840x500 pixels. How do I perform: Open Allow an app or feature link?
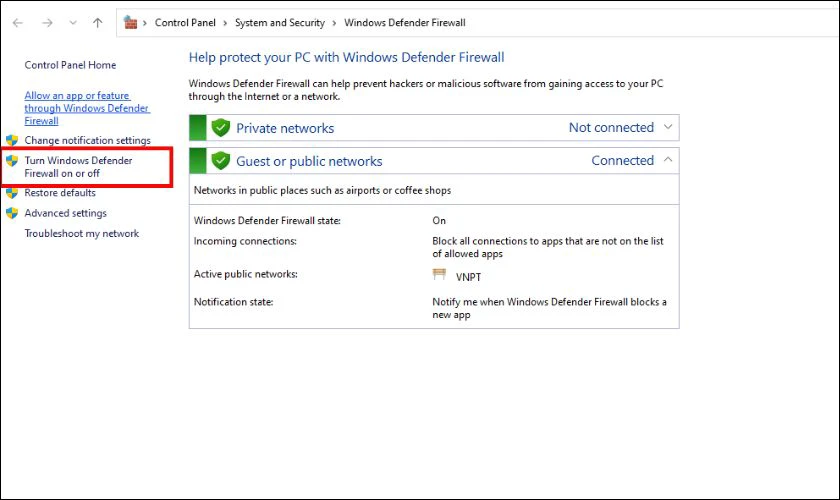(87, 108)
